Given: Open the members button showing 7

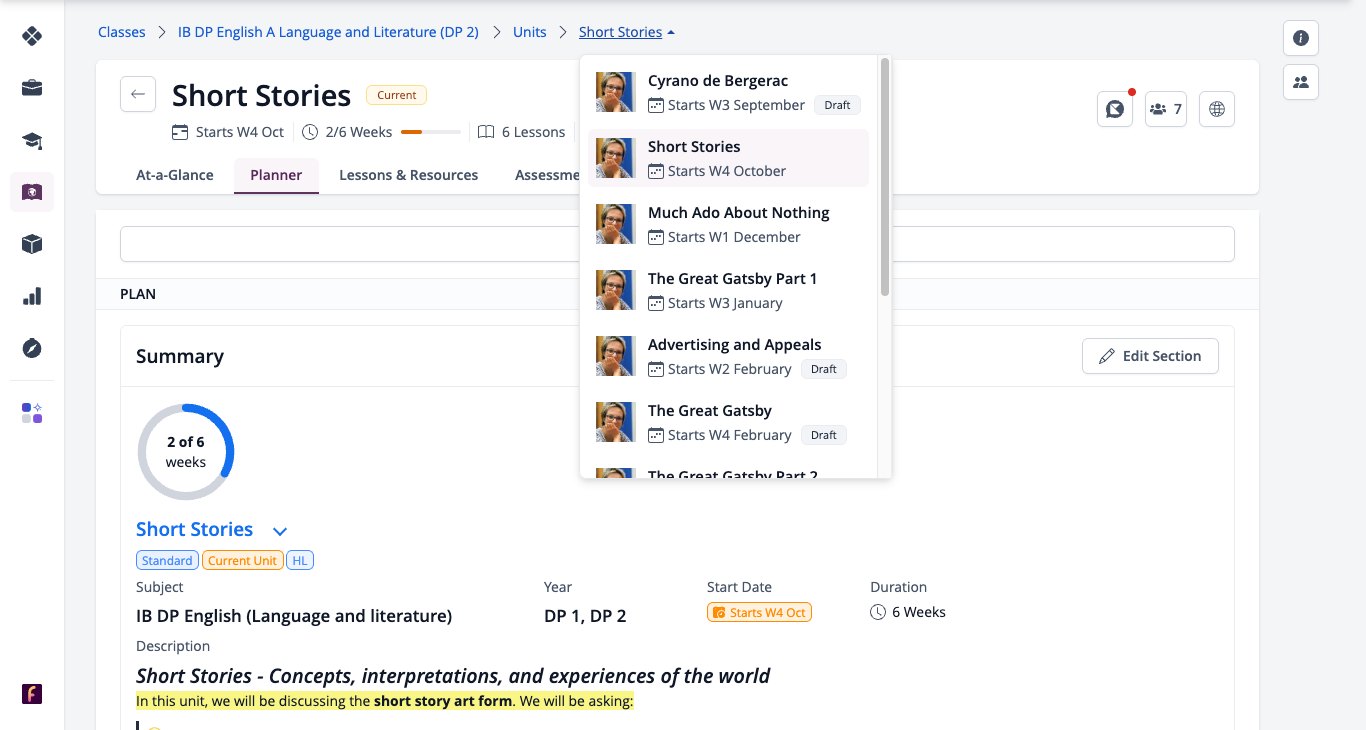Looking at the screenshot, I should coord(1166,109).
